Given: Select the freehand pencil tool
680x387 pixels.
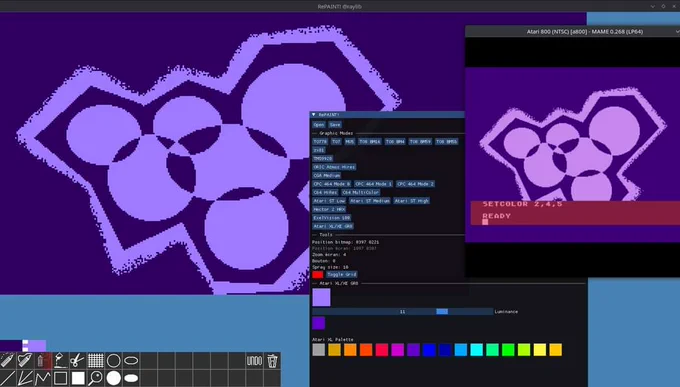Looking at the screenshot, I should coord(25,361).
